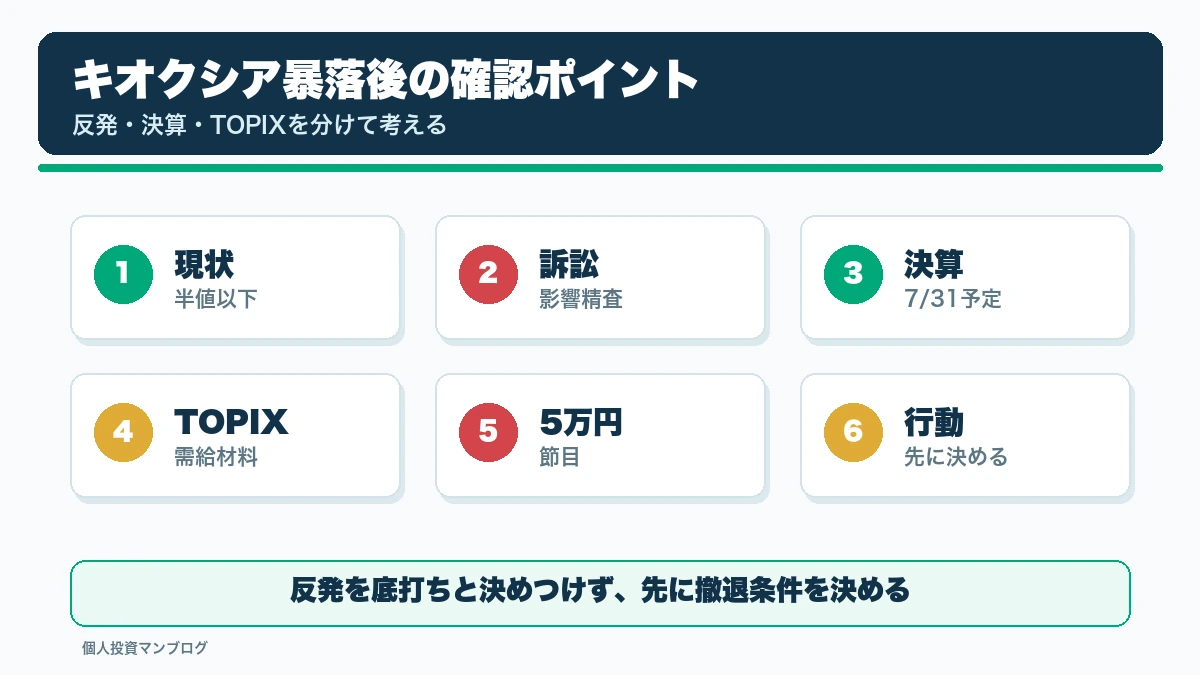Open the TOPIX card
The width and height of the screenshot is (1200, 675).
(x=235, y=435)
